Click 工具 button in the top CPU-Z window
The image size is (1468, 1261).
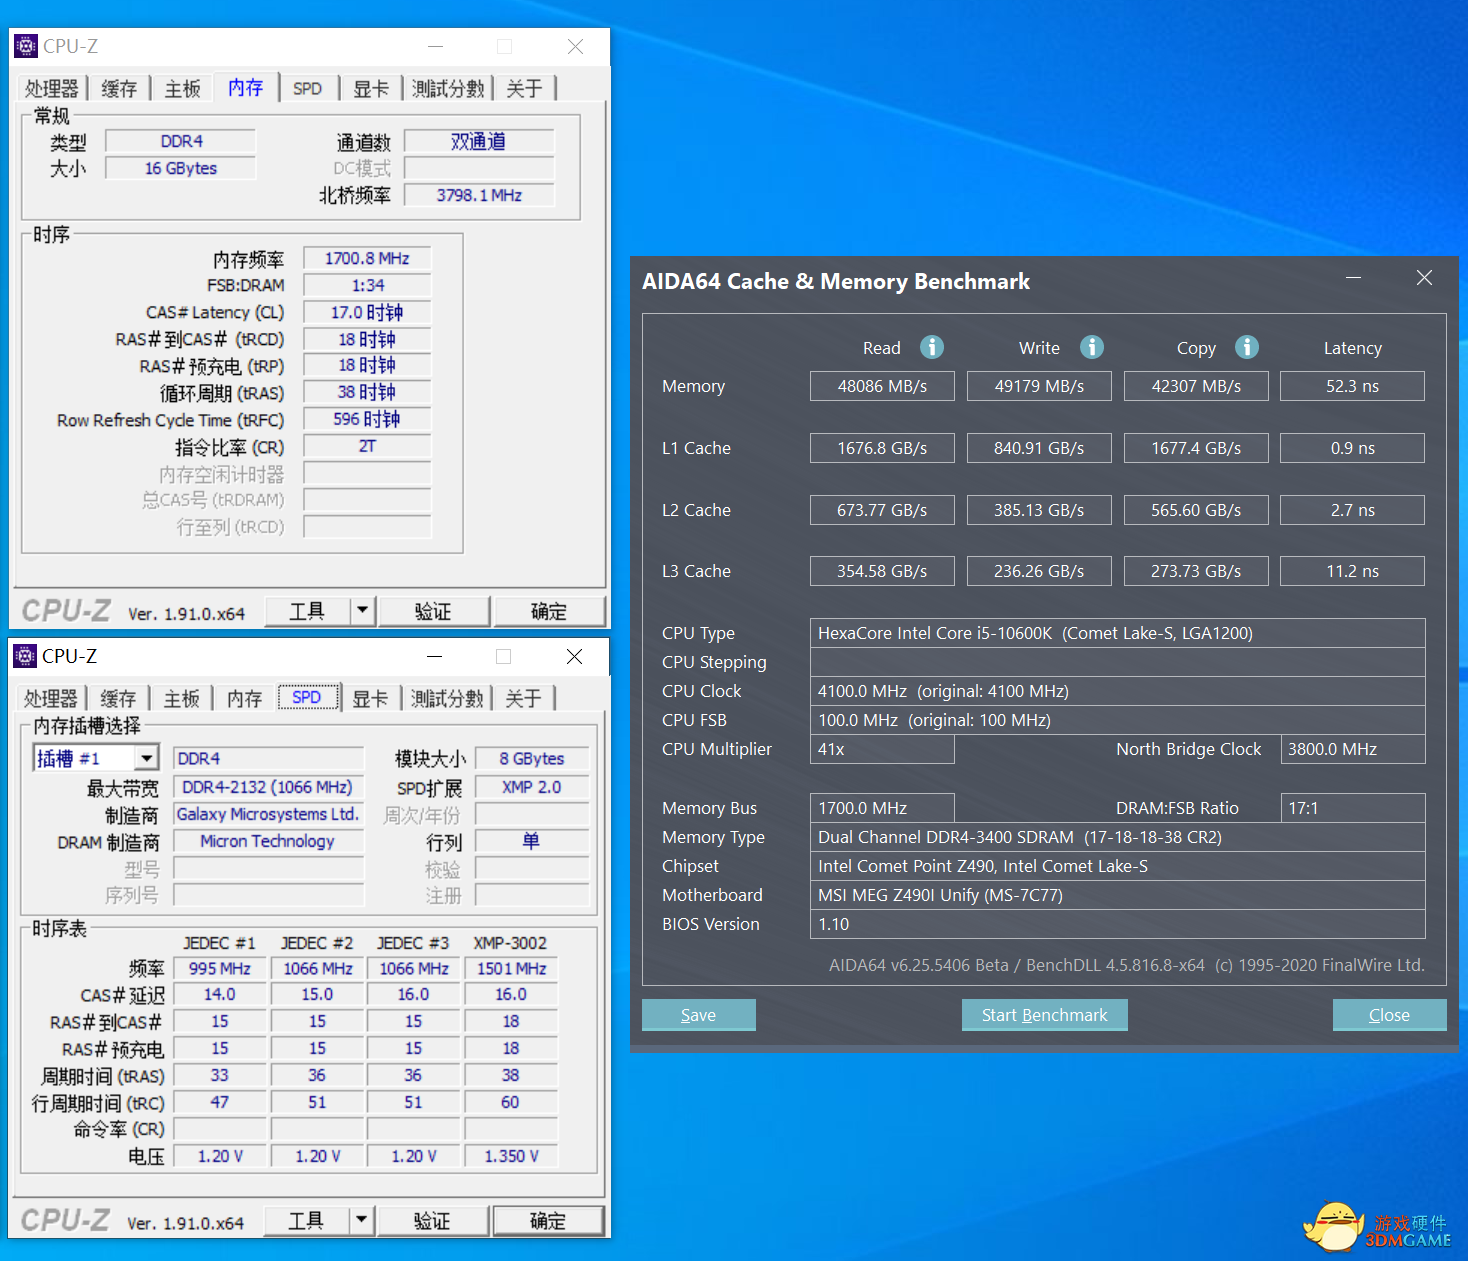pyautogui.click(x=307, y=611)
